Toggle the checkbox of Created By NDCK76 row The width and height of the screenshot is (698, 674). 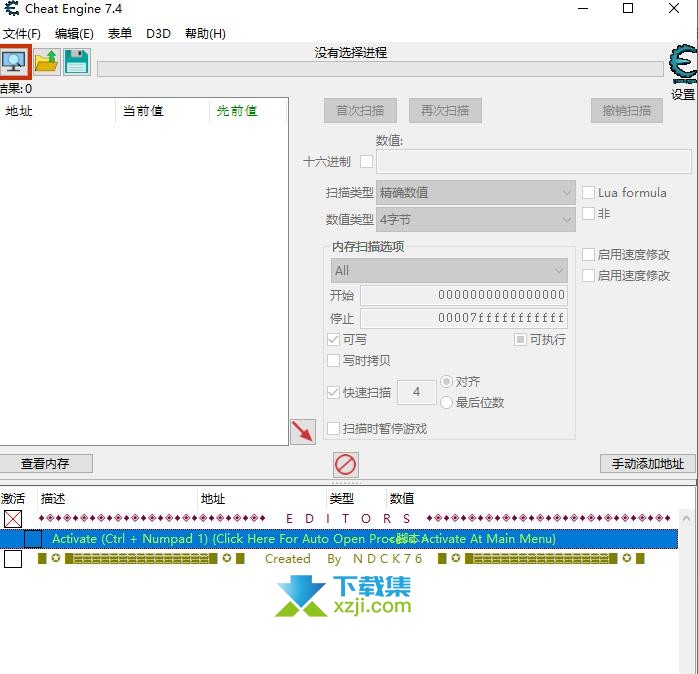[13, 559]
